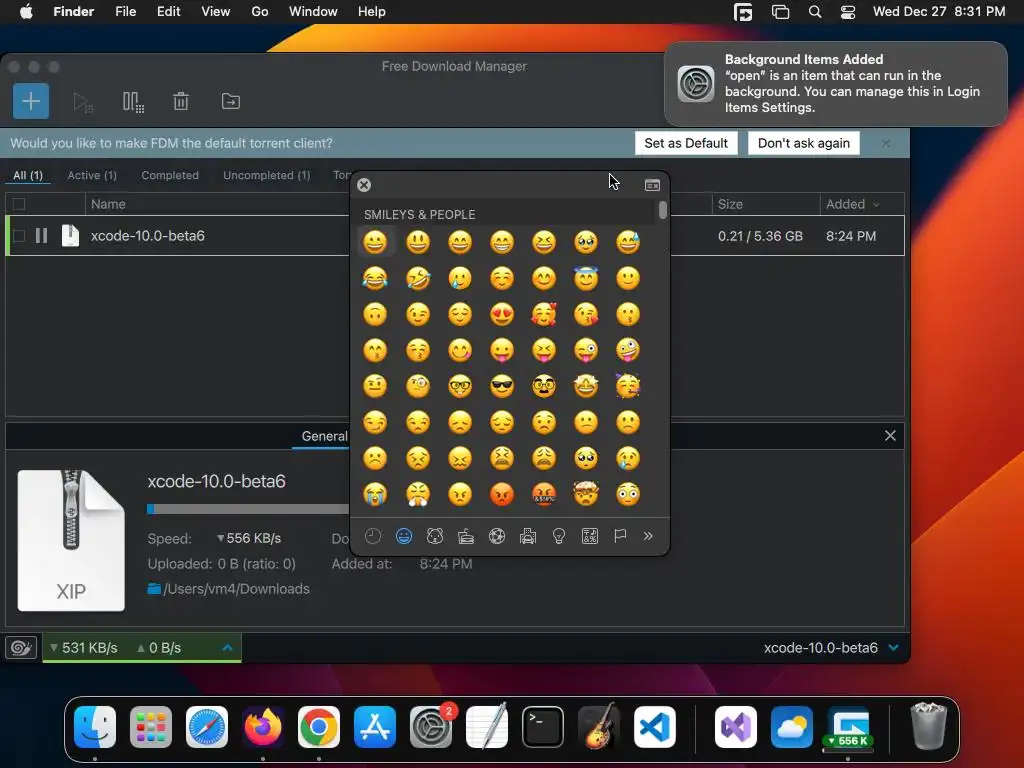Expand the xcode-10.0-beta6 status bar dropdown
1024x768 pixels.
(893, 648)
